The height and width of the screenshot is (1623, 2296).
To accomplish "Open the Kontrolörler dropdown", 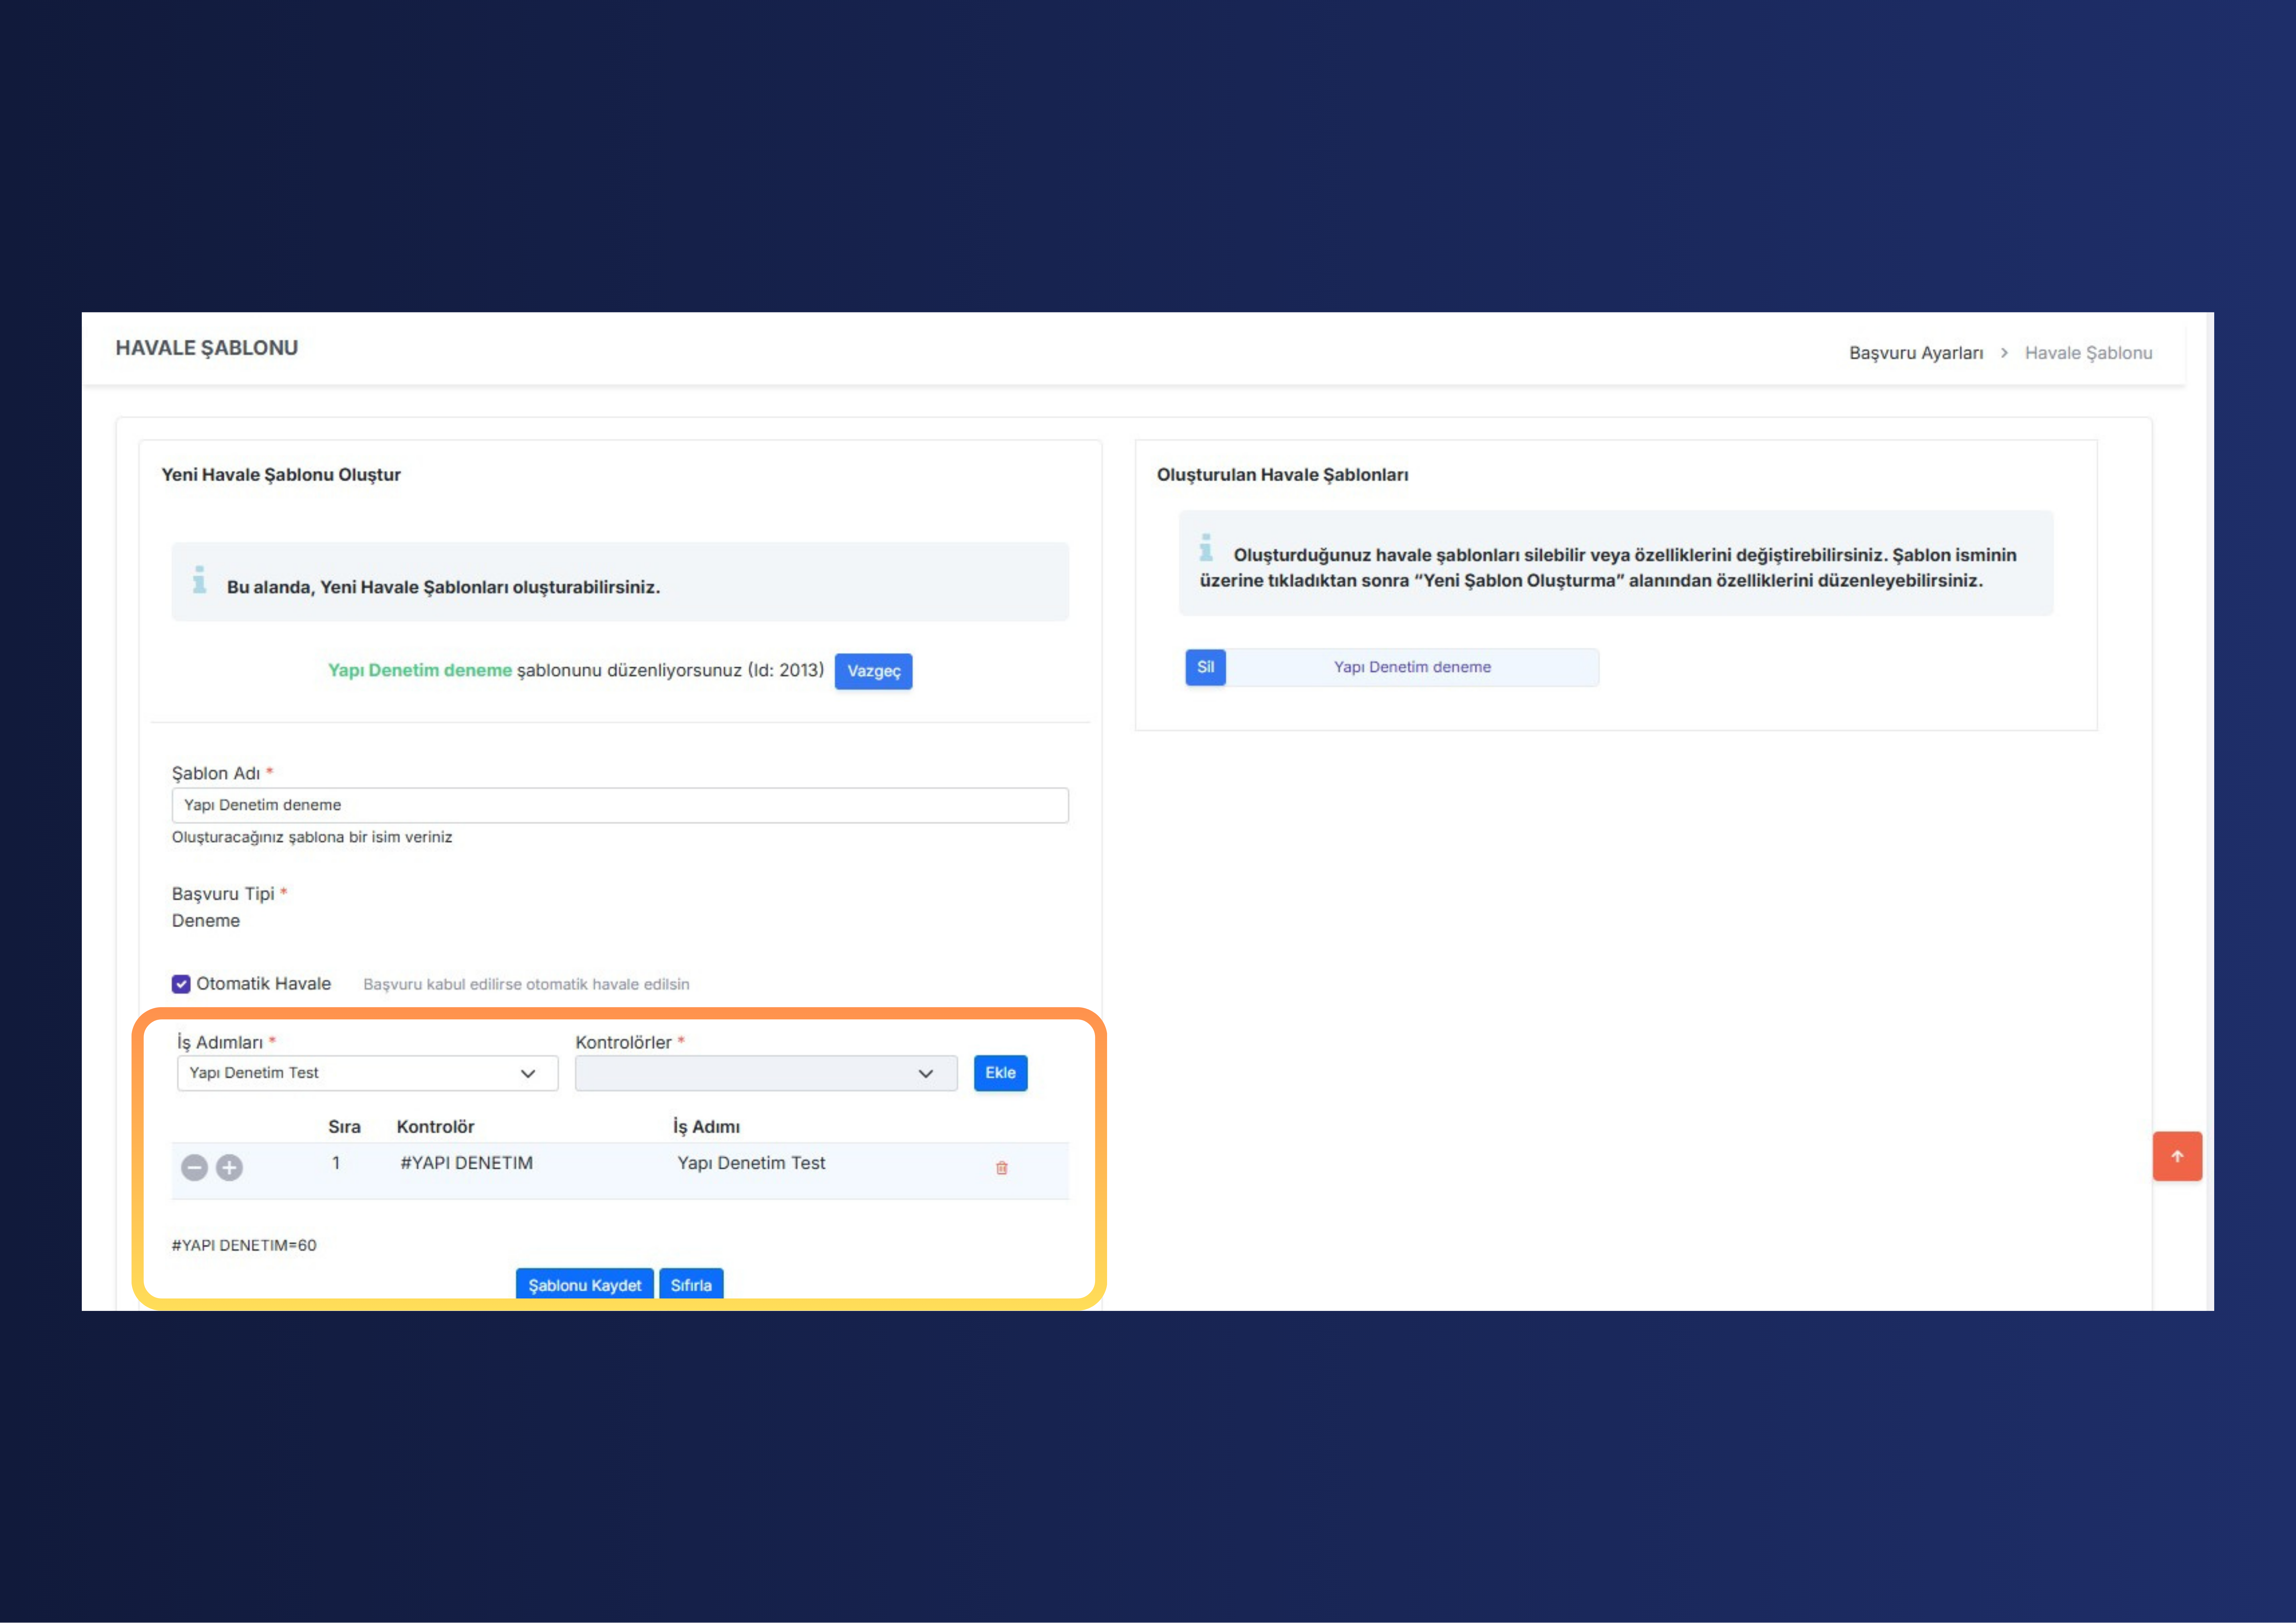I will 766,1073.
